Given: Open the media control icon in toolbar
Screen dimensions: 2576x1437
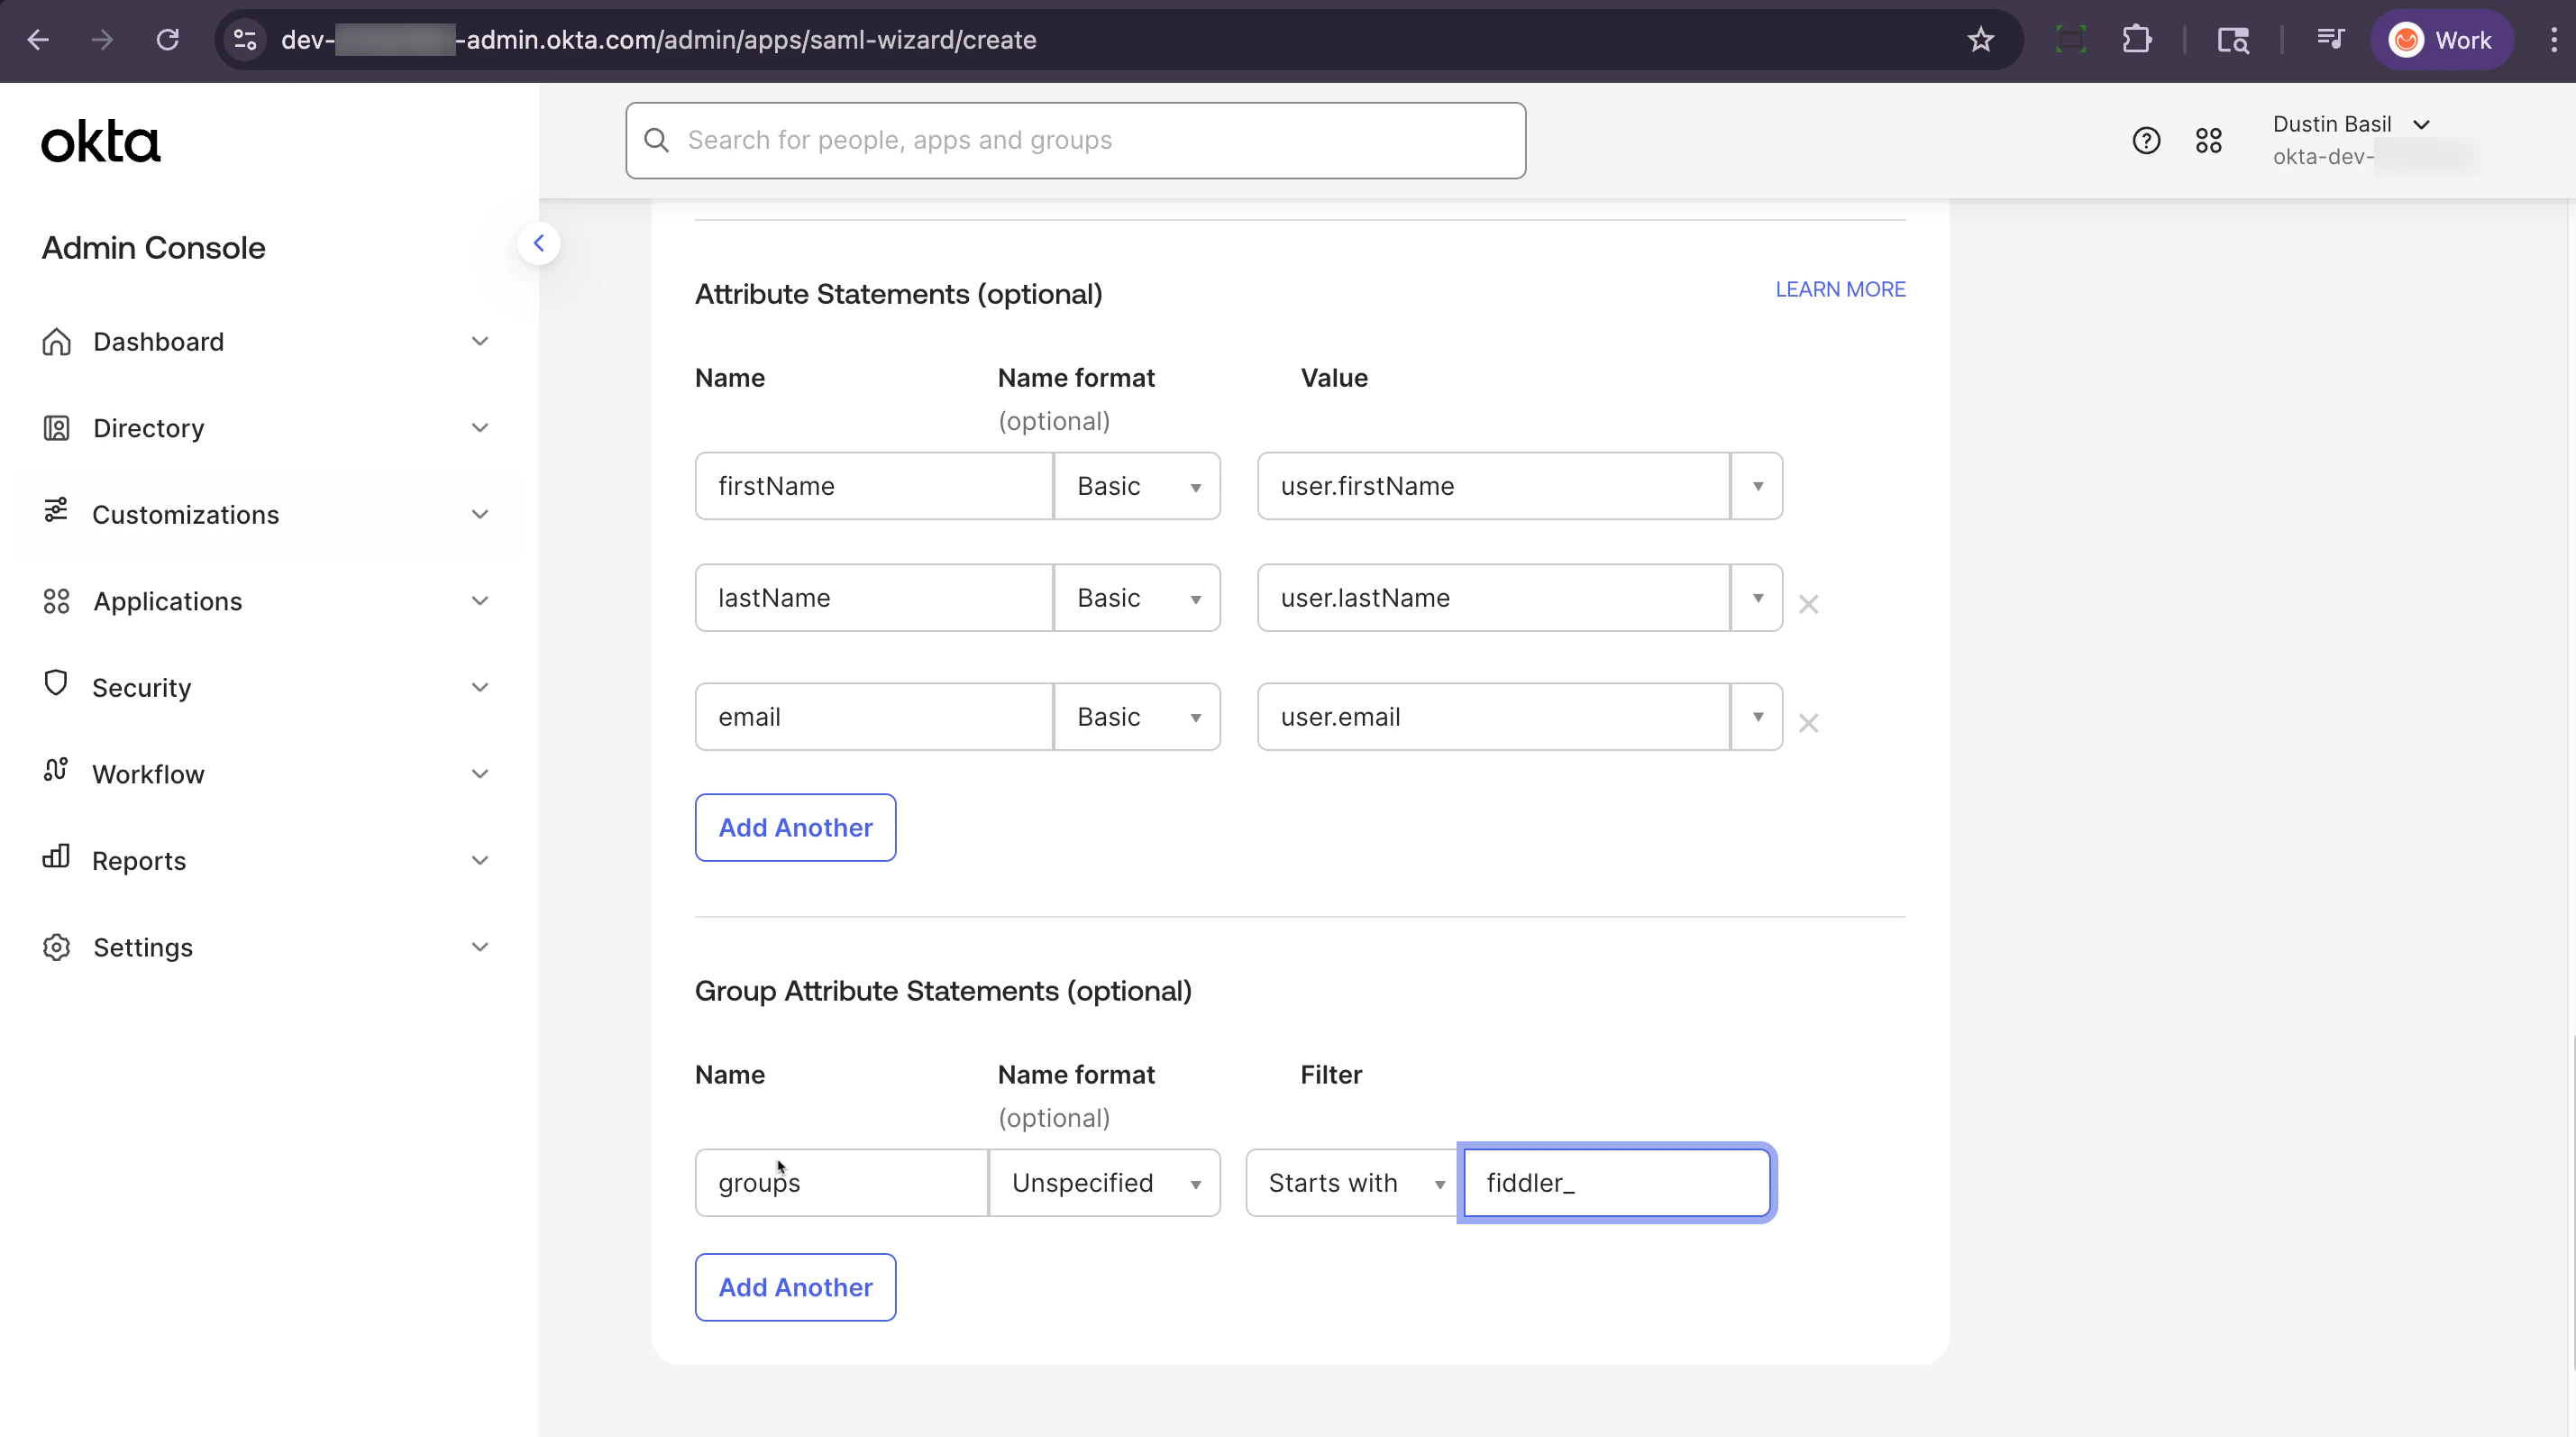Looking at the screenshot, I should pyautogui.click(x=2330, y=40).
